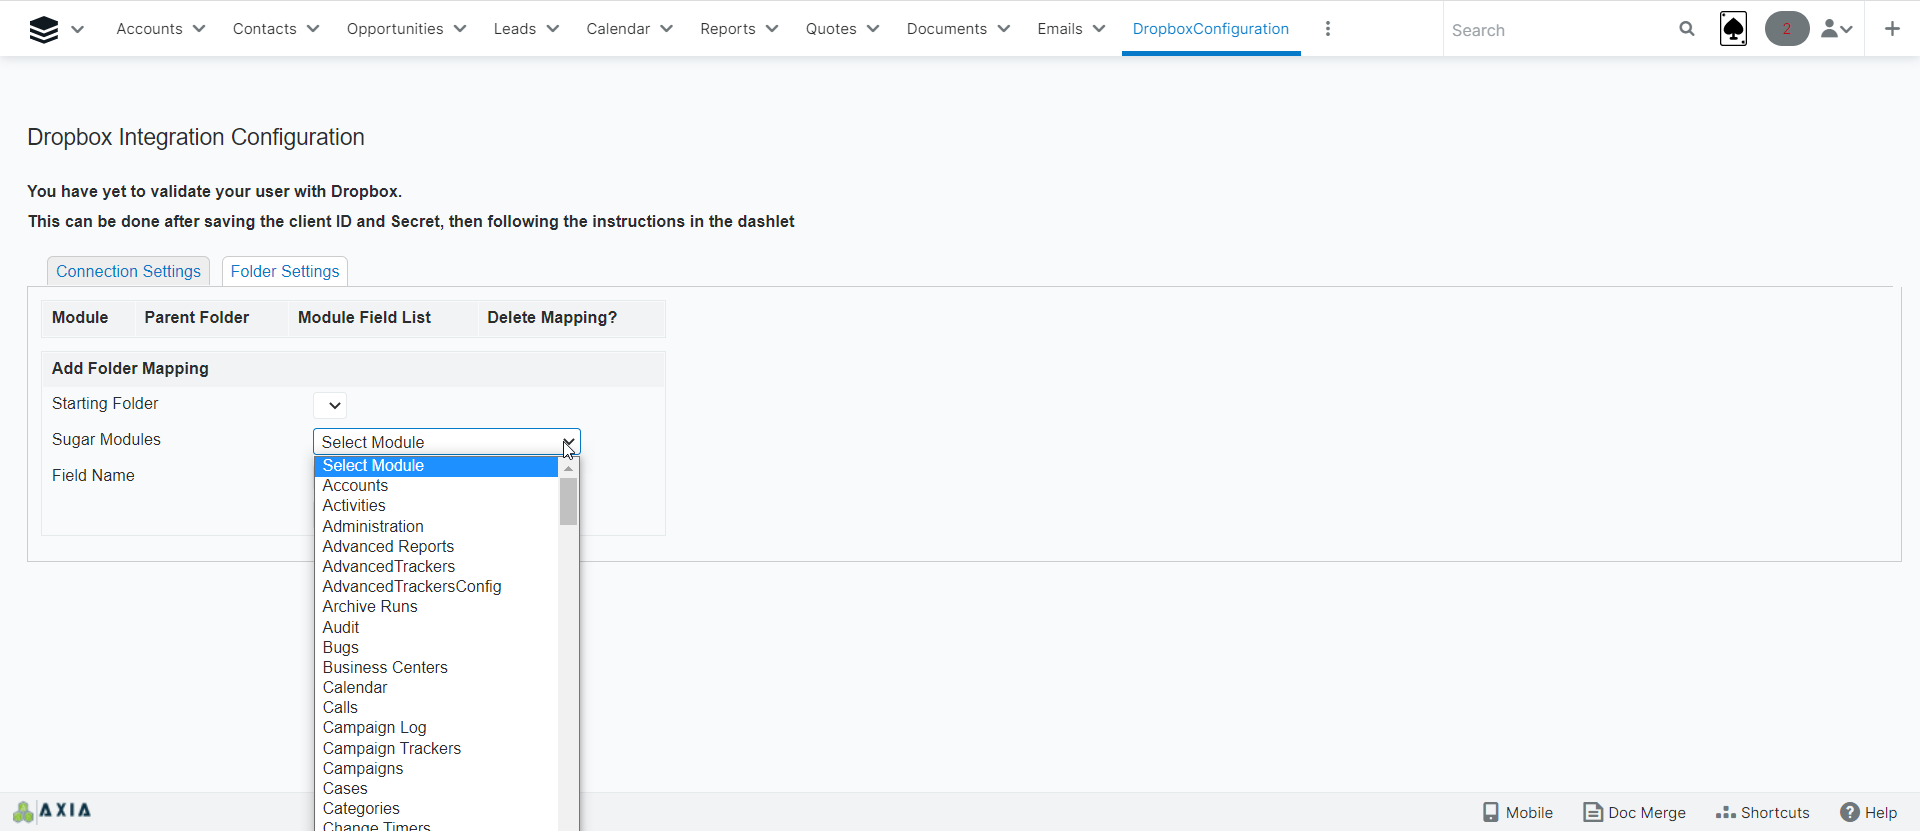Choose Select Module option in list
This screenshot has height=831, width=1920.
click(436, 466)
